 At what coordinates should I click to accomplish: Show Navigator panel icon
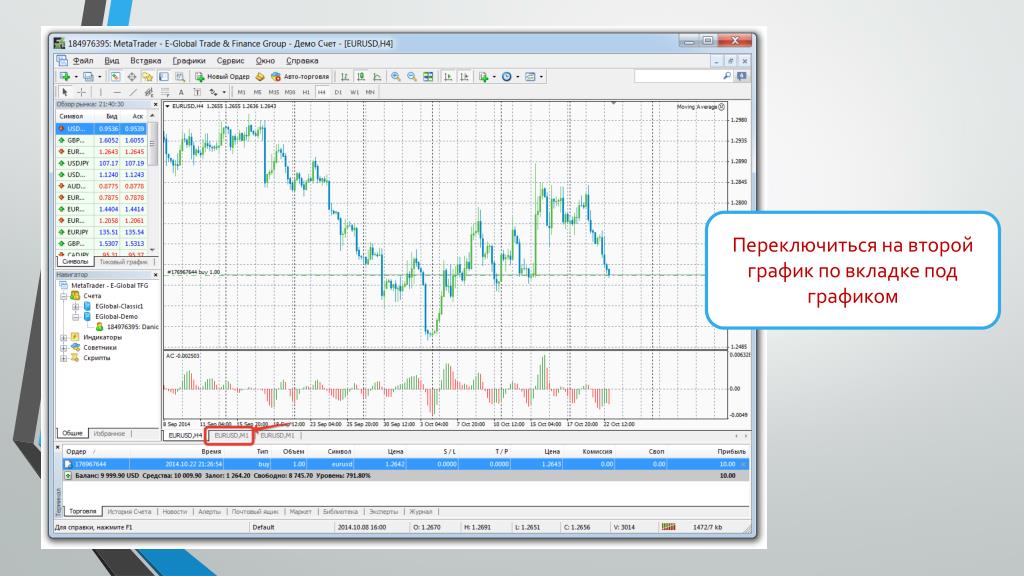[x=148, y=76]
